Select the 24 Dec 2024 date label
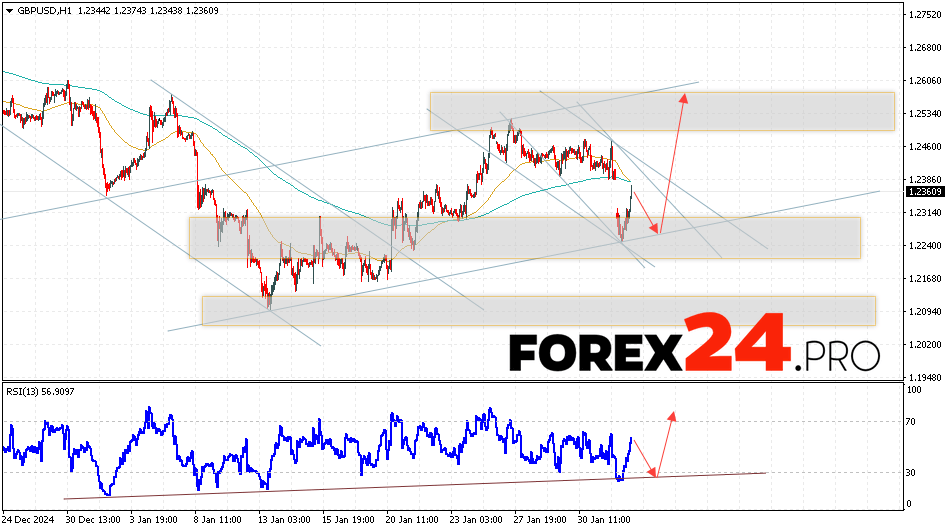Image resolution: width=949 pixels, height=531 pixels. pos(28,520)
